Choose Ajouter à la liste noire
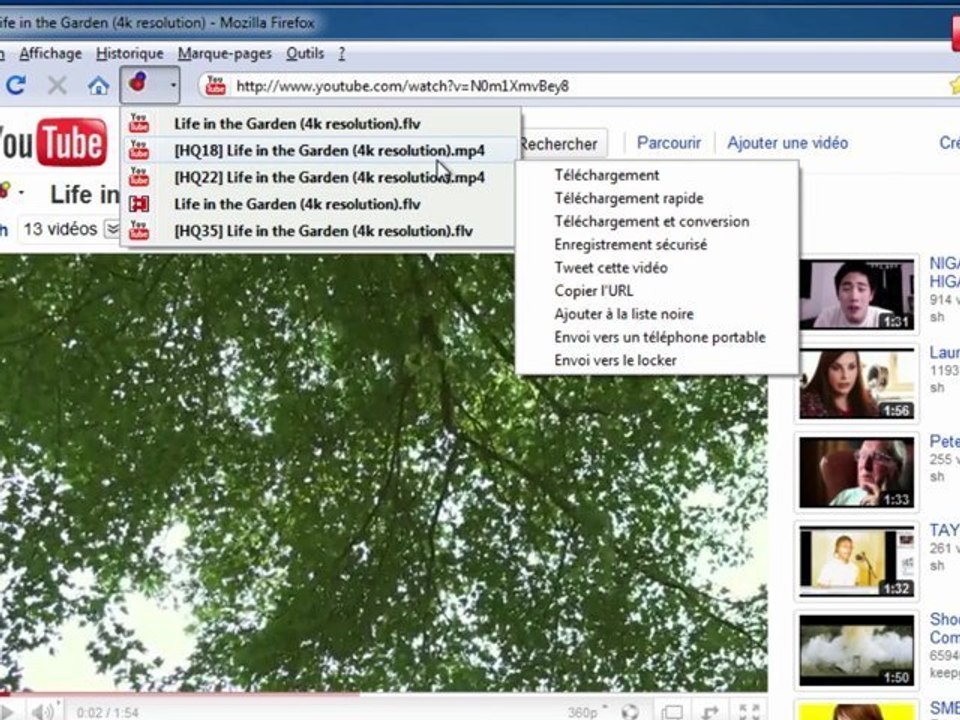This screenshot has height=720, width=960. (624, 314)
